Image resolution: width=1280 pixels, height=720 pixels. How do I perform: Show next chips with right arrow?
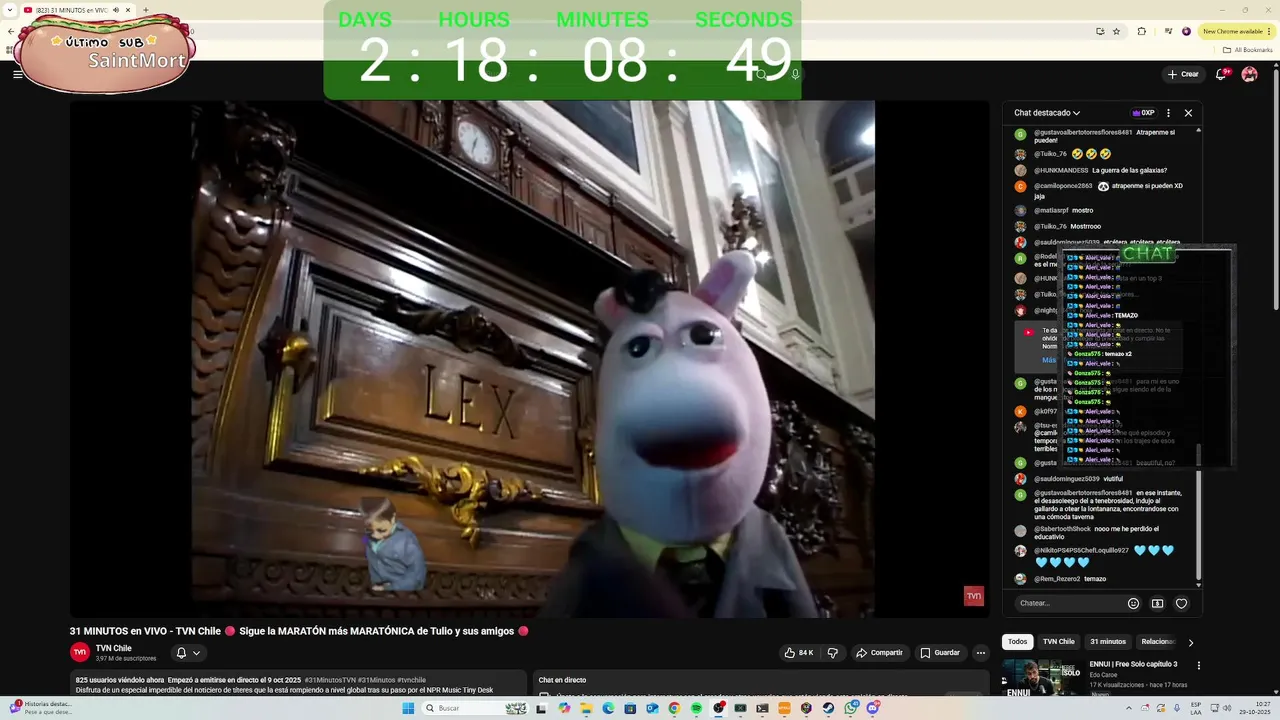pyautogui.click(x=1190, y=642)
